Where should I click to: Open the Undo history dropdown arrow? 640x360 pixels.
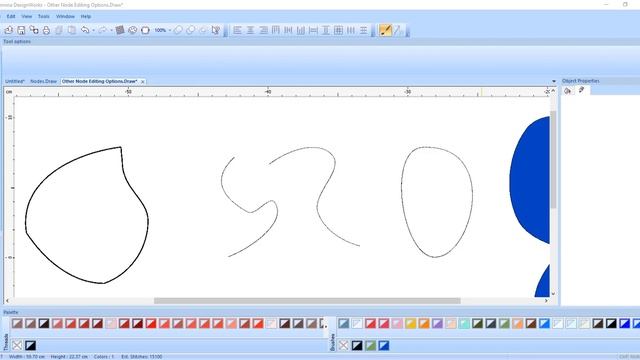coord(93,31)
